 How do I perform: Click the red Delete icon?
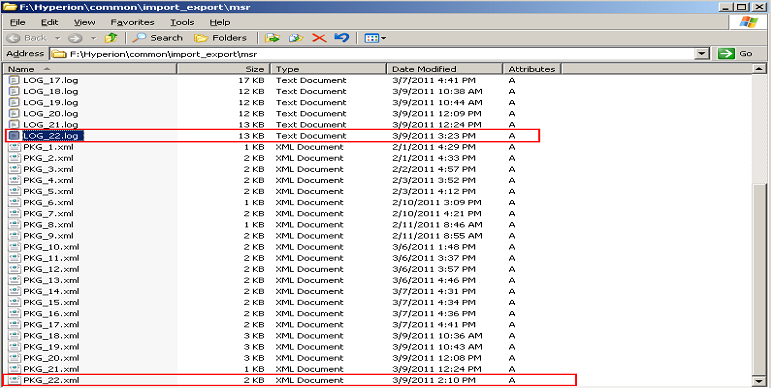click(x=319, y=38)
